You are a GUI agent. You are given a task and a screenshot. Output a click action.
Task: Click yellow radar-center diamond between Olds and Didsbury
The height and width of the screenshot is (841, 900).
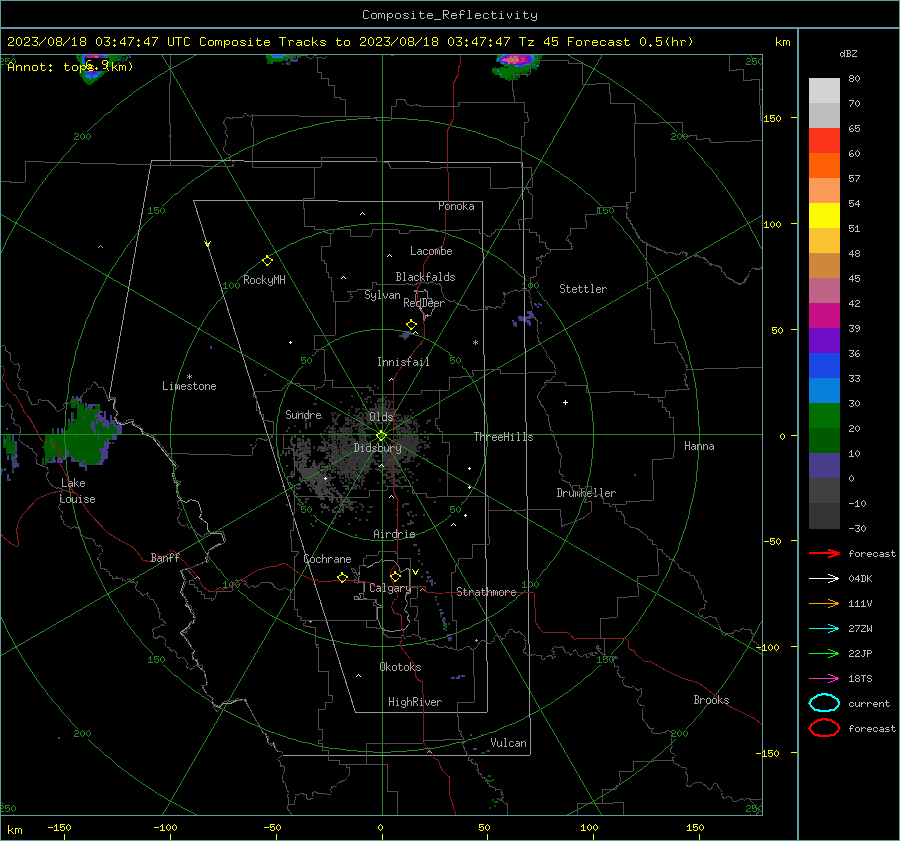tap(382, 435)
